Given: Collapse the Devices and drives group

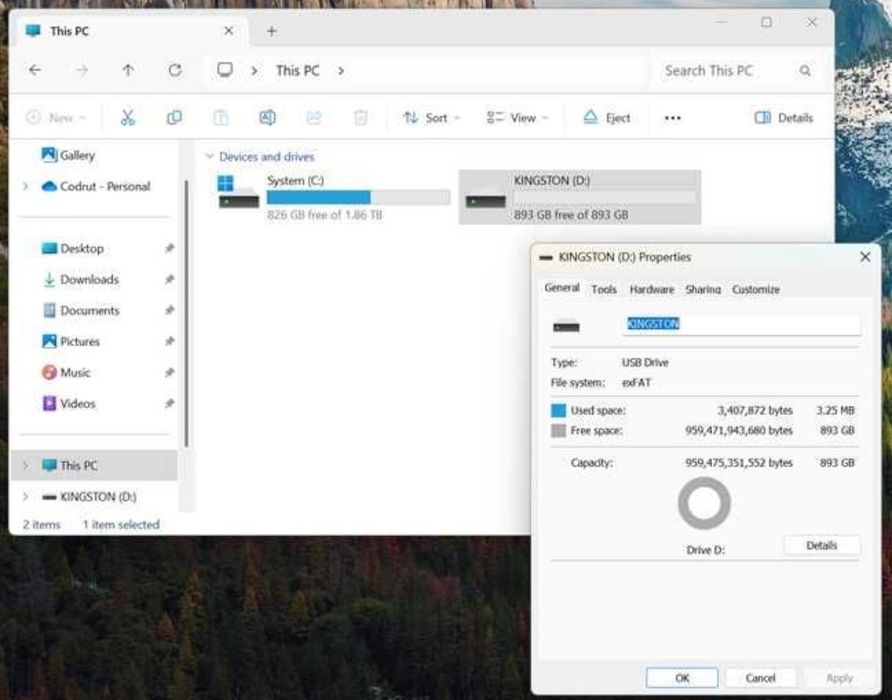Looking at the screenshot, I should pyautogui.click(x=209, y=157).
